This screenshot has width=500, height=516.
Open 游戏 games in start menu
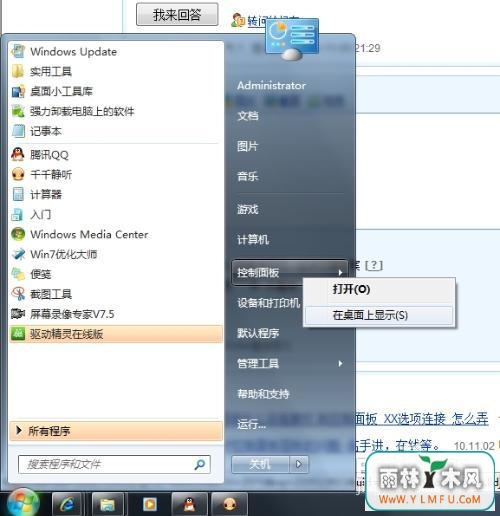tap(248, 209)
